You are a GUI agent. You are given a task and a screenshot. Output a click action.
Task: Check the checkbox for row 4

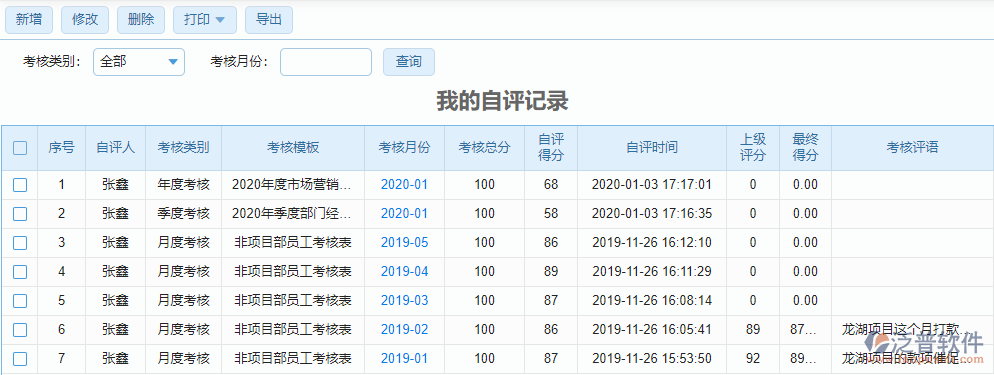pyautogui.click(x=20, y=272)
